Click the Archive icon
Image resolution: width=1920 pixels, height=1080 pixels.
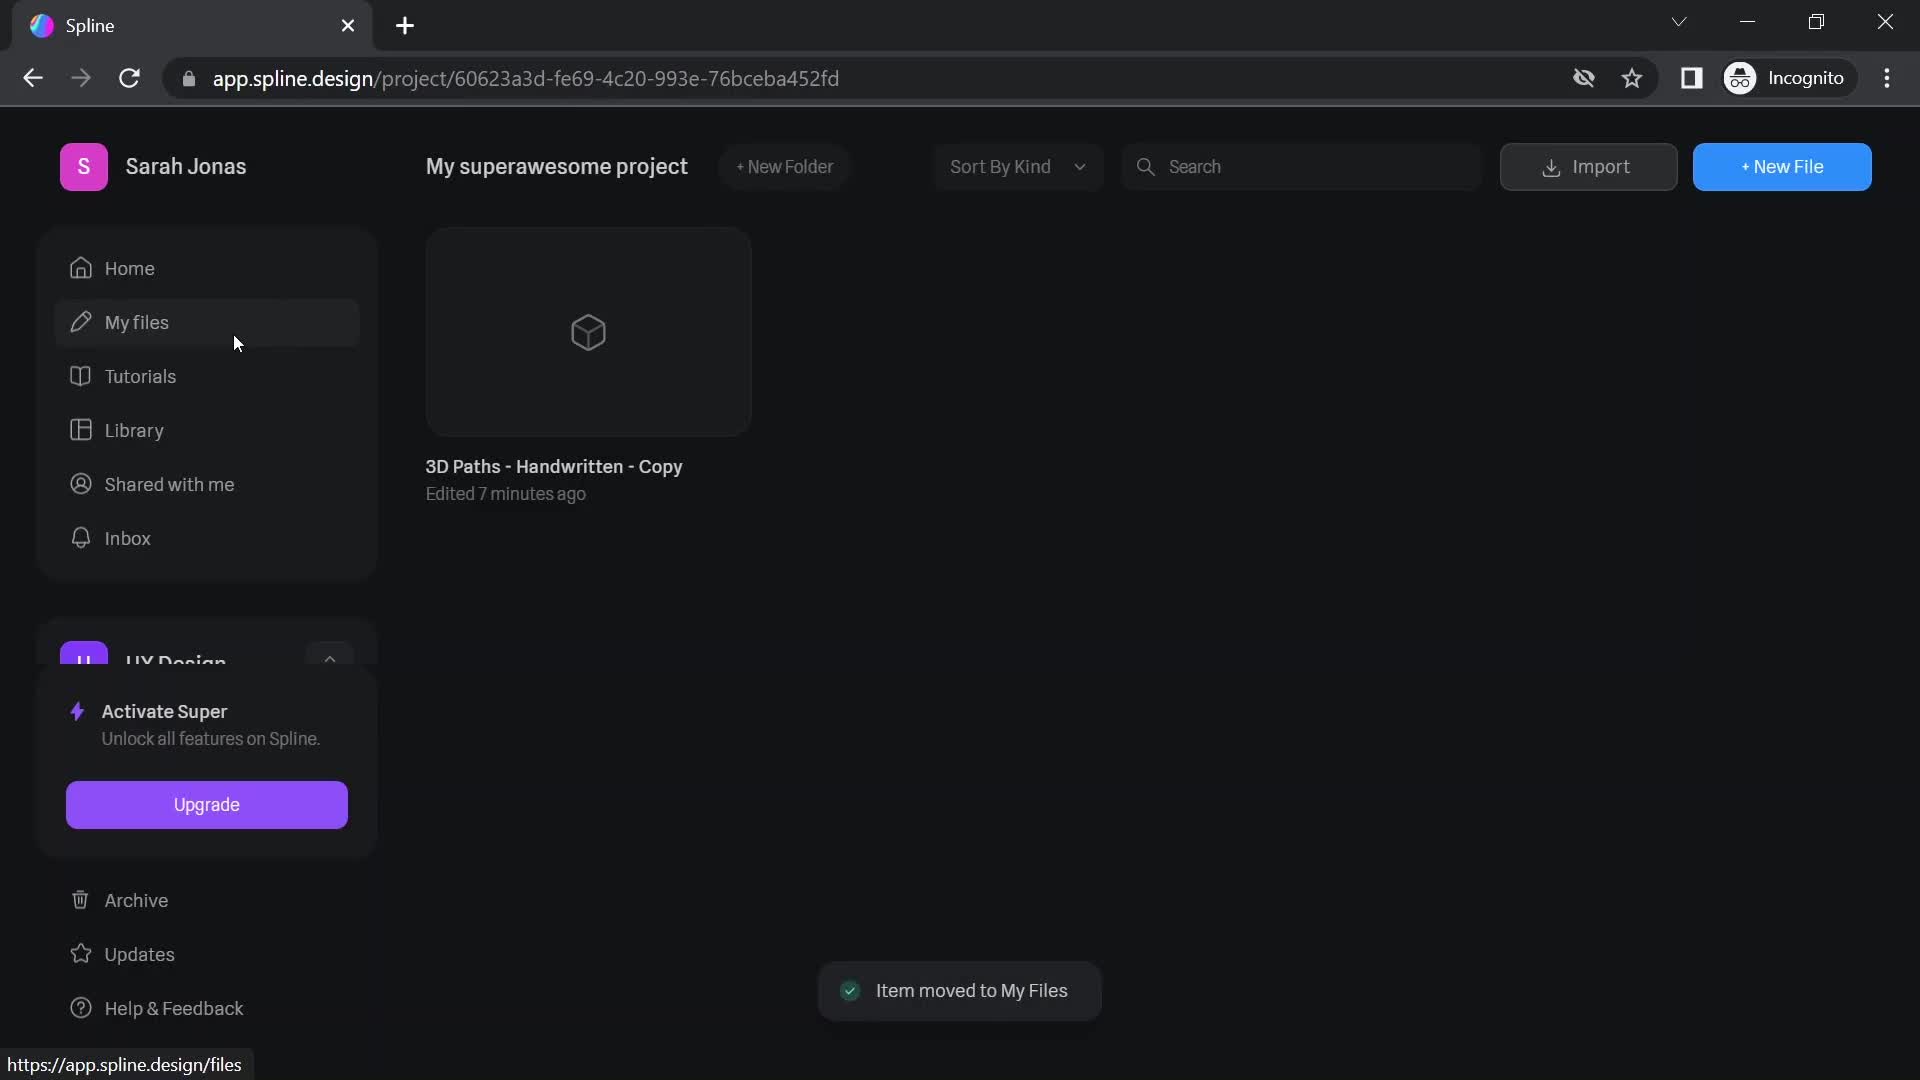(80, 899)
